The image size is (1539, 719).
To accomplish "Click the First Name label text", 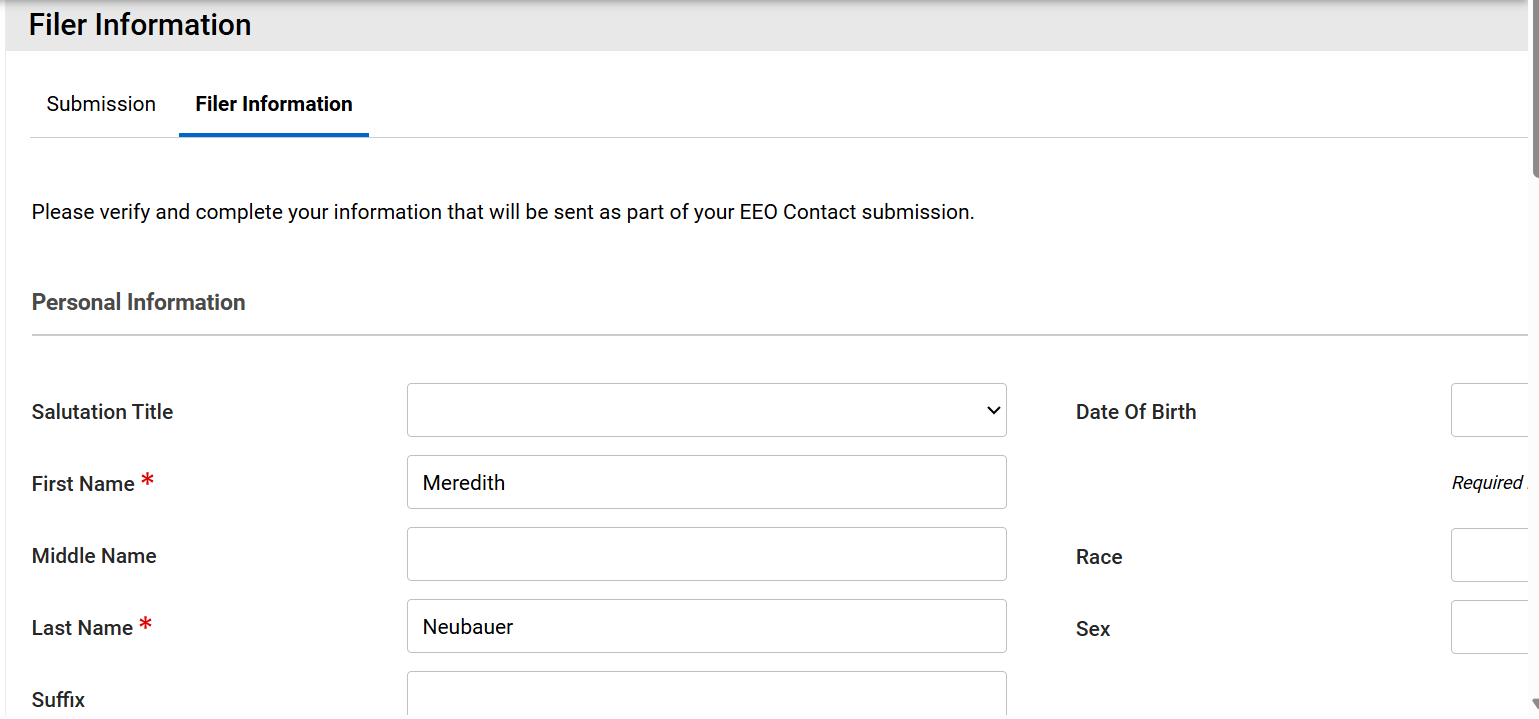I will click(x=83, y=484).
